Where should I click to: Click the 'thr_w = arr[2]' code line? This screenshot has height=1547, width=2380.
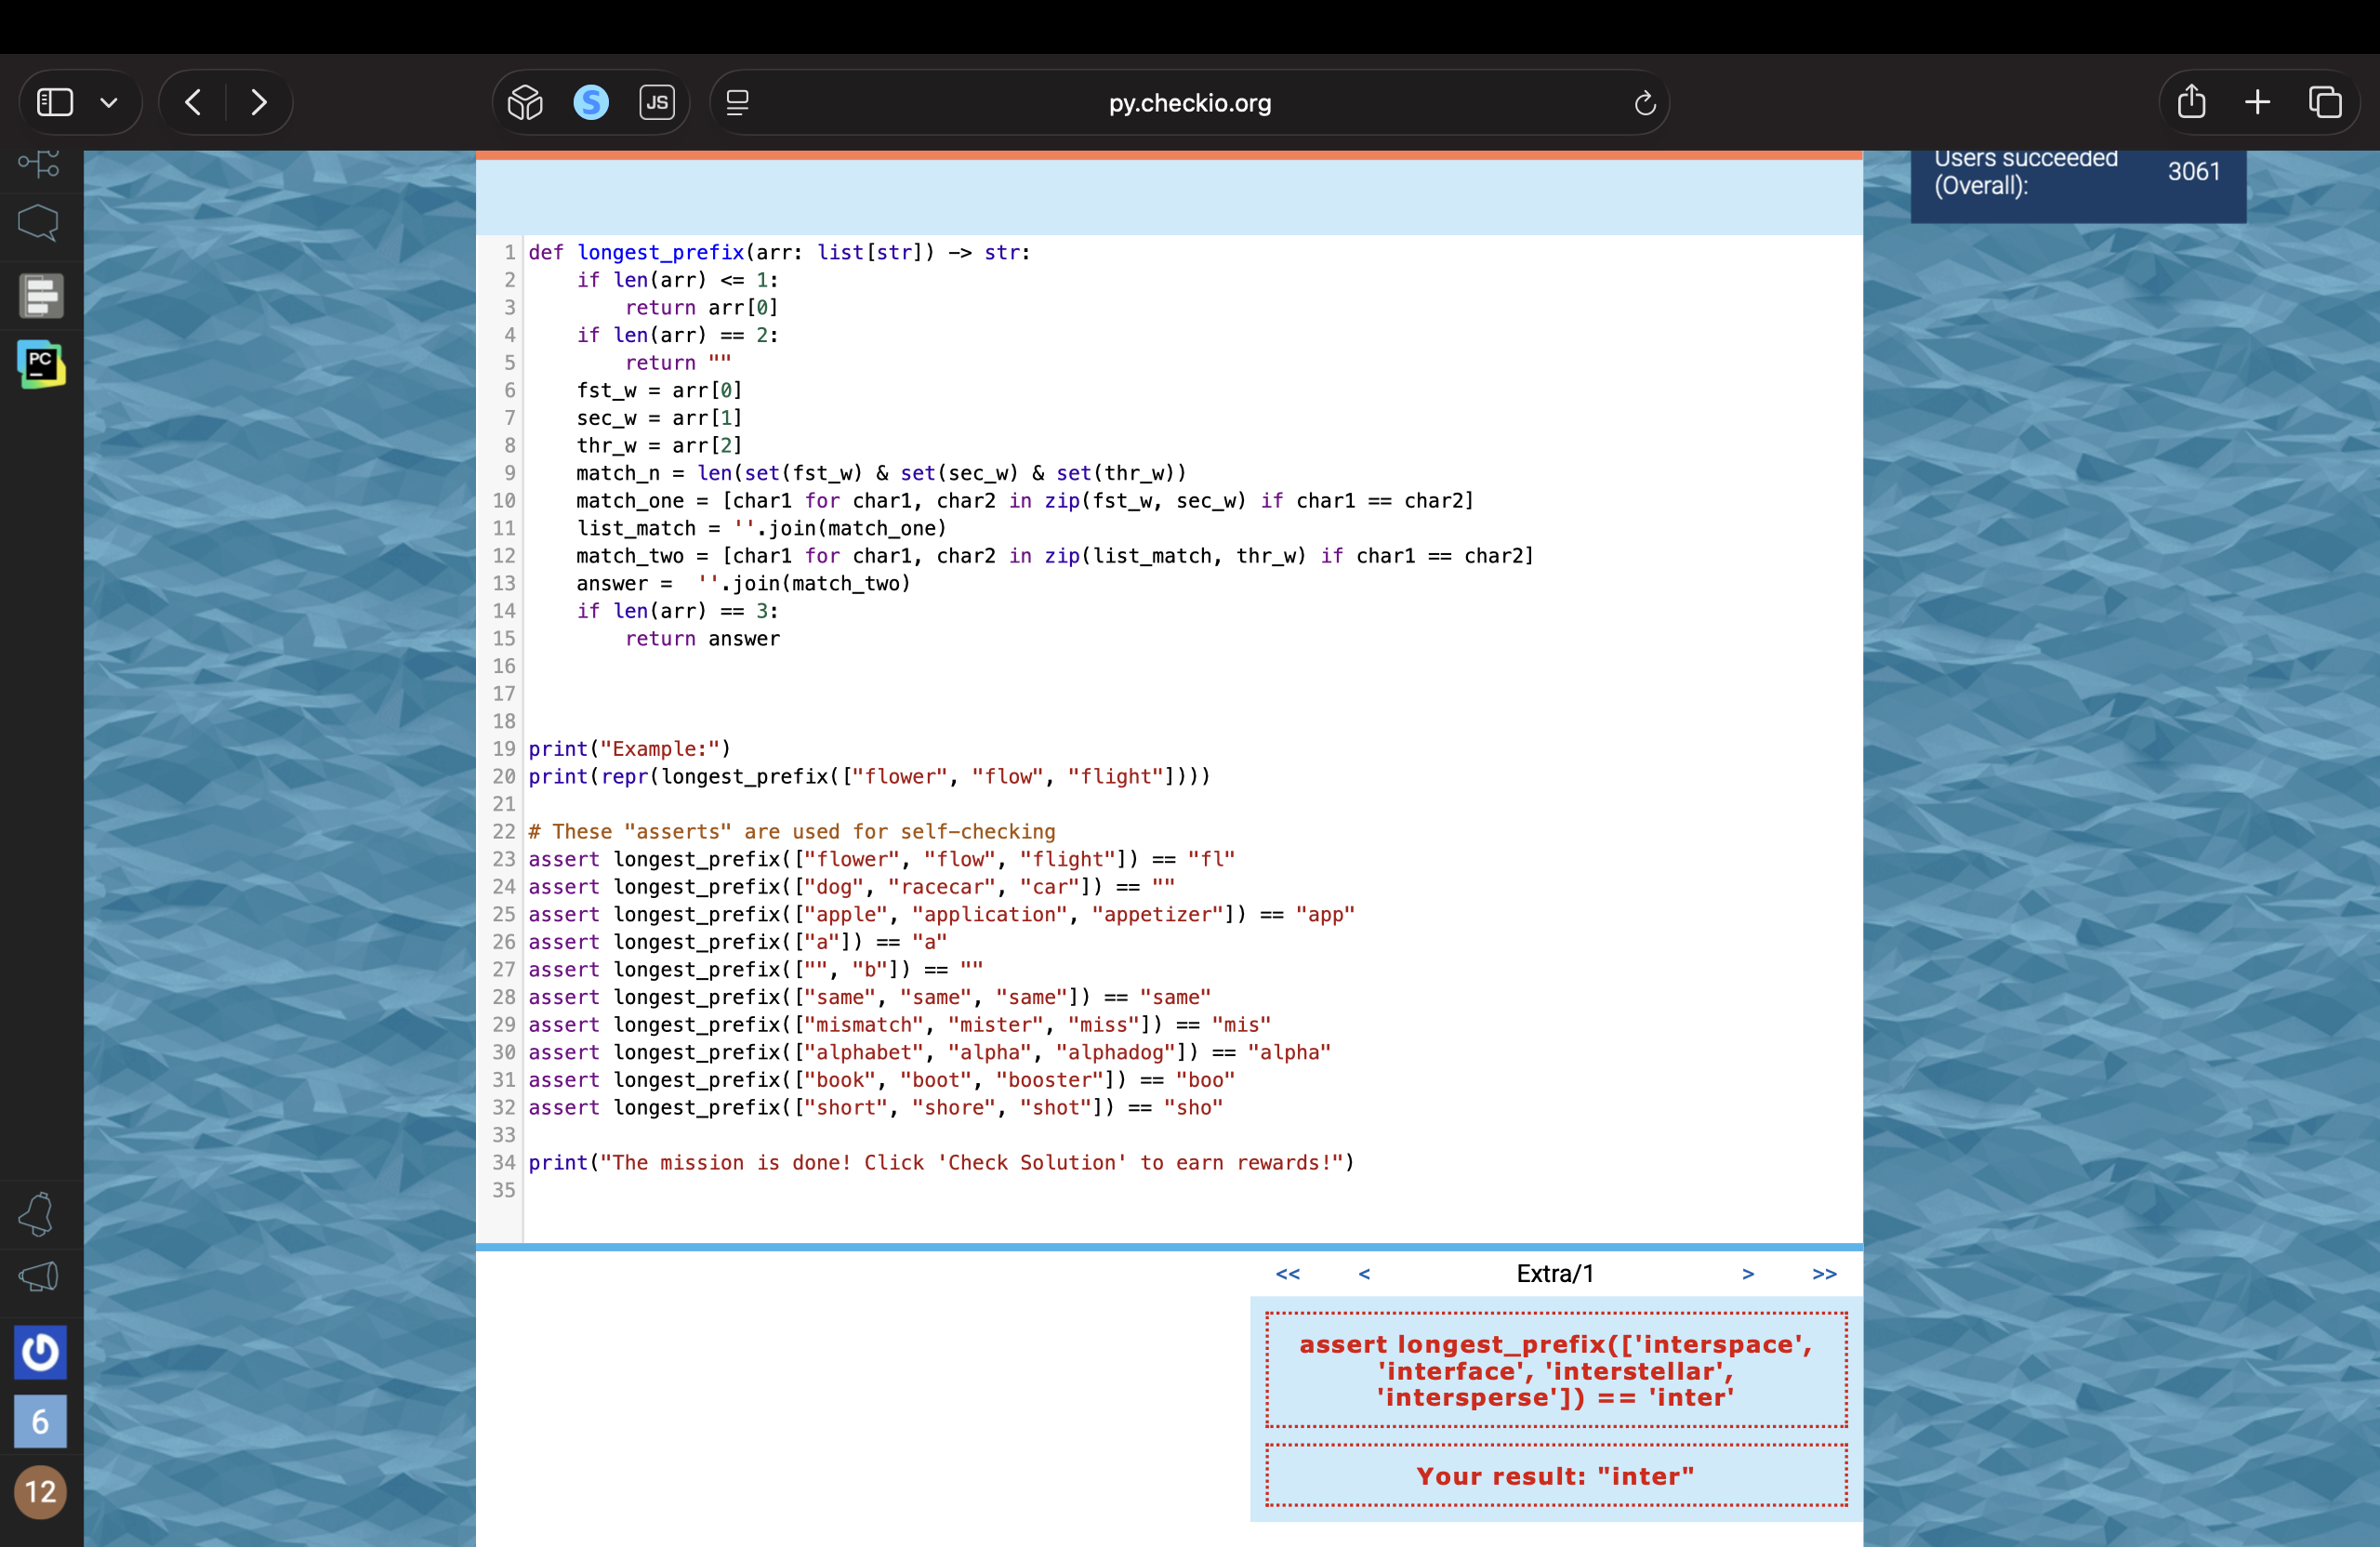tap(659, 445)
